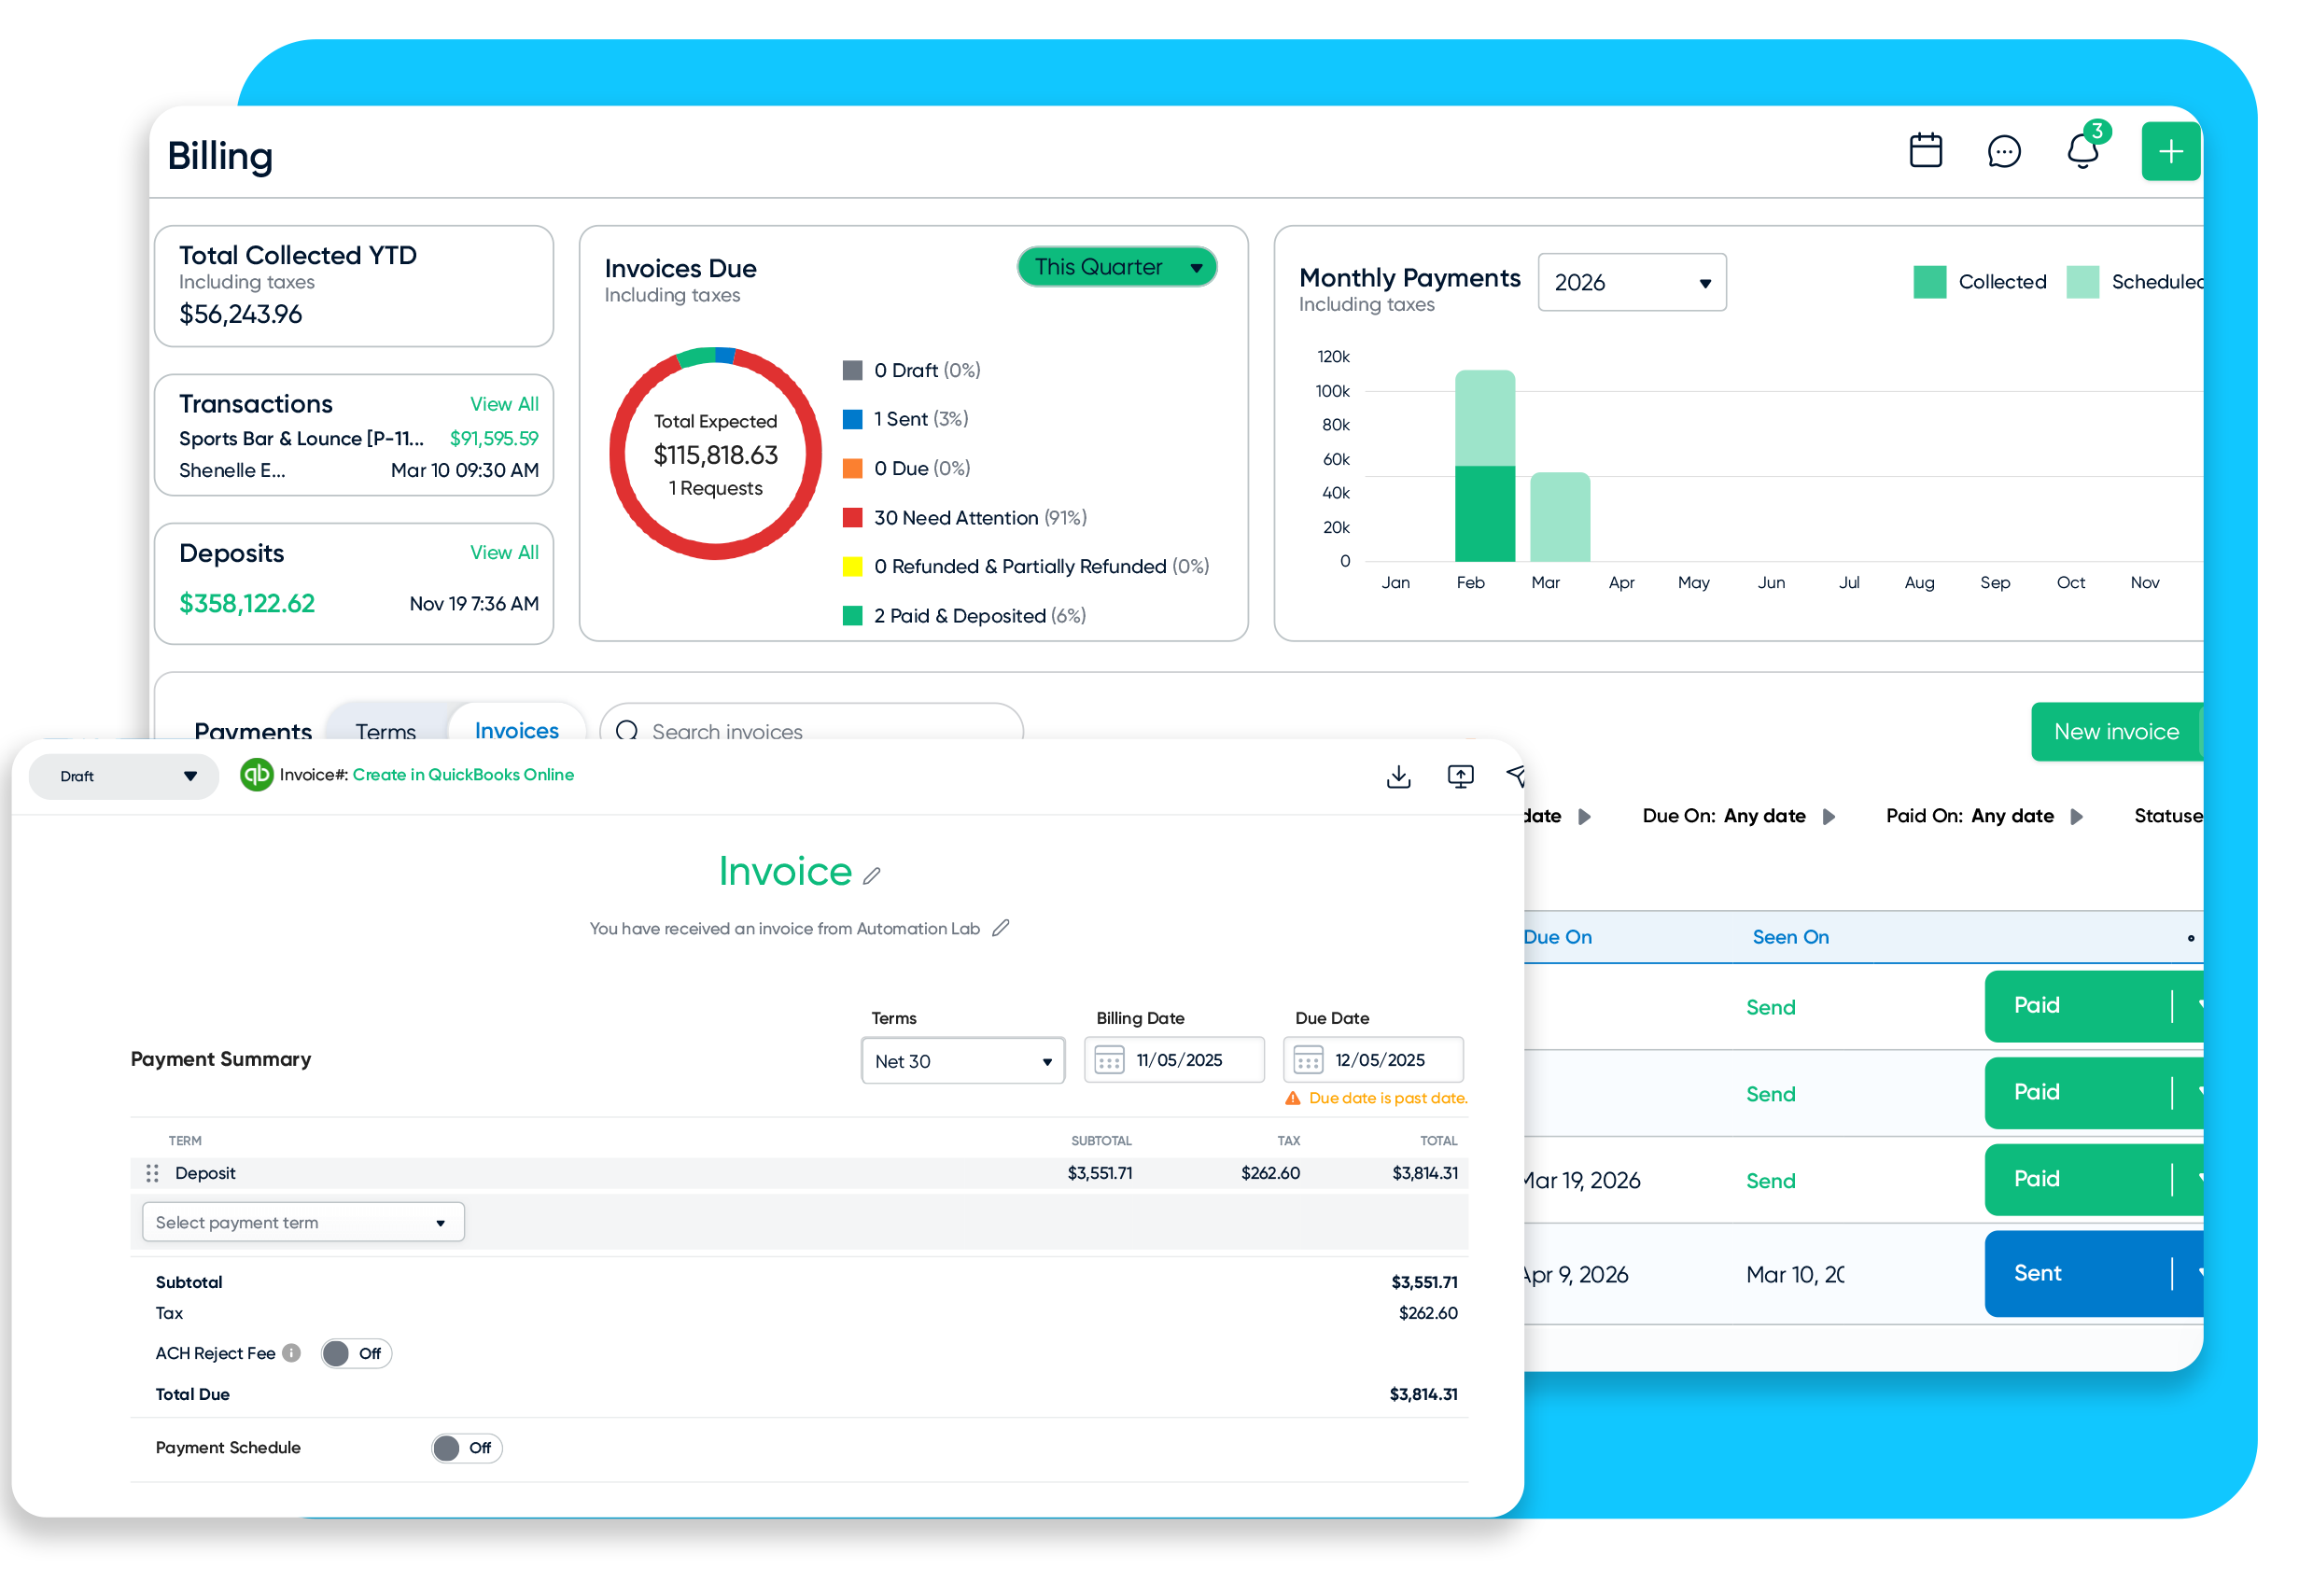Switch to the Terms tab
2299x1596 pixels.
[x=386, y=731]
